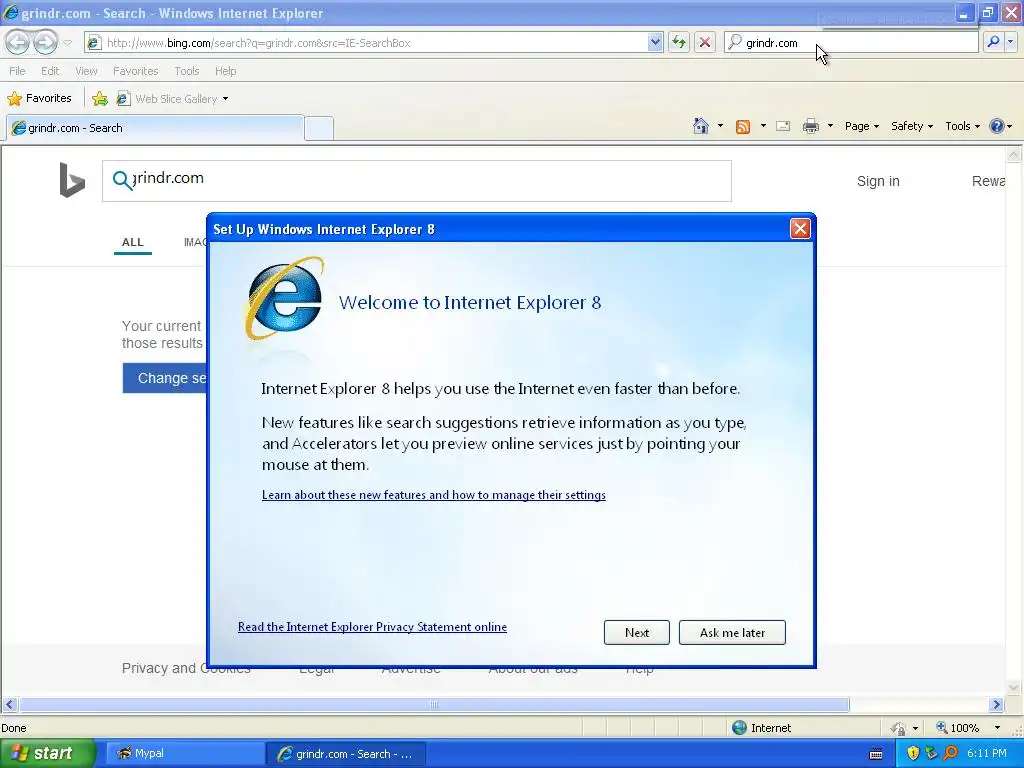The image size is (1024, 768).
Task: Click the Internet Explorer logo in dialog
Action: pyautogui.click(x=285, y=298)
